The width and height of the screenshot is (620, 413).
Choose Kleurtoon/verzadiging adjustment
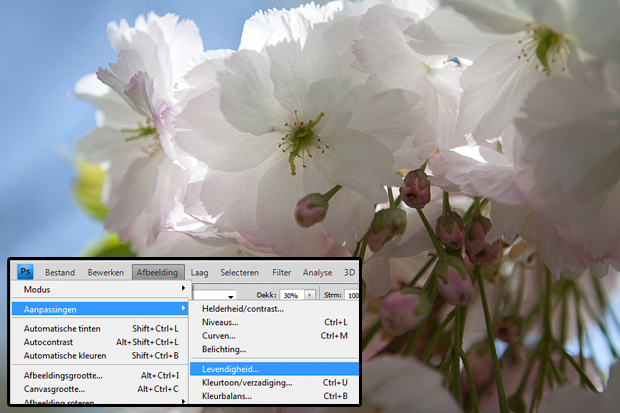274,383
